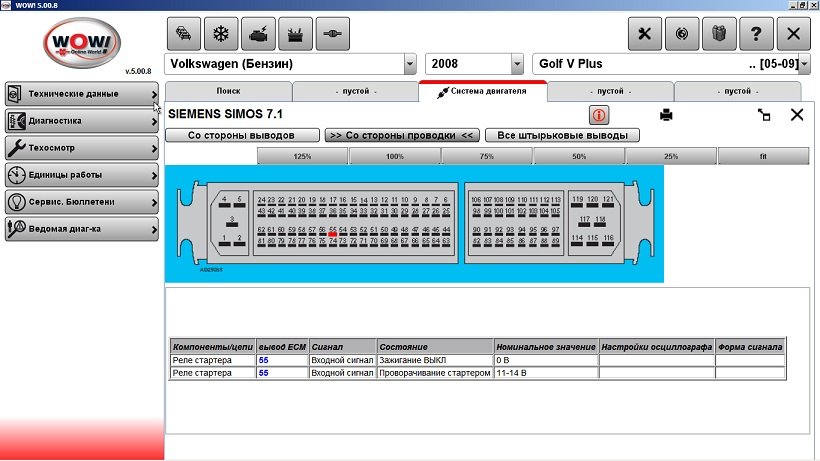Open 'Диагностика' in the sidebar
This screenshot has height=461, width=820.
pyautogui.click(x=81, y=121)
